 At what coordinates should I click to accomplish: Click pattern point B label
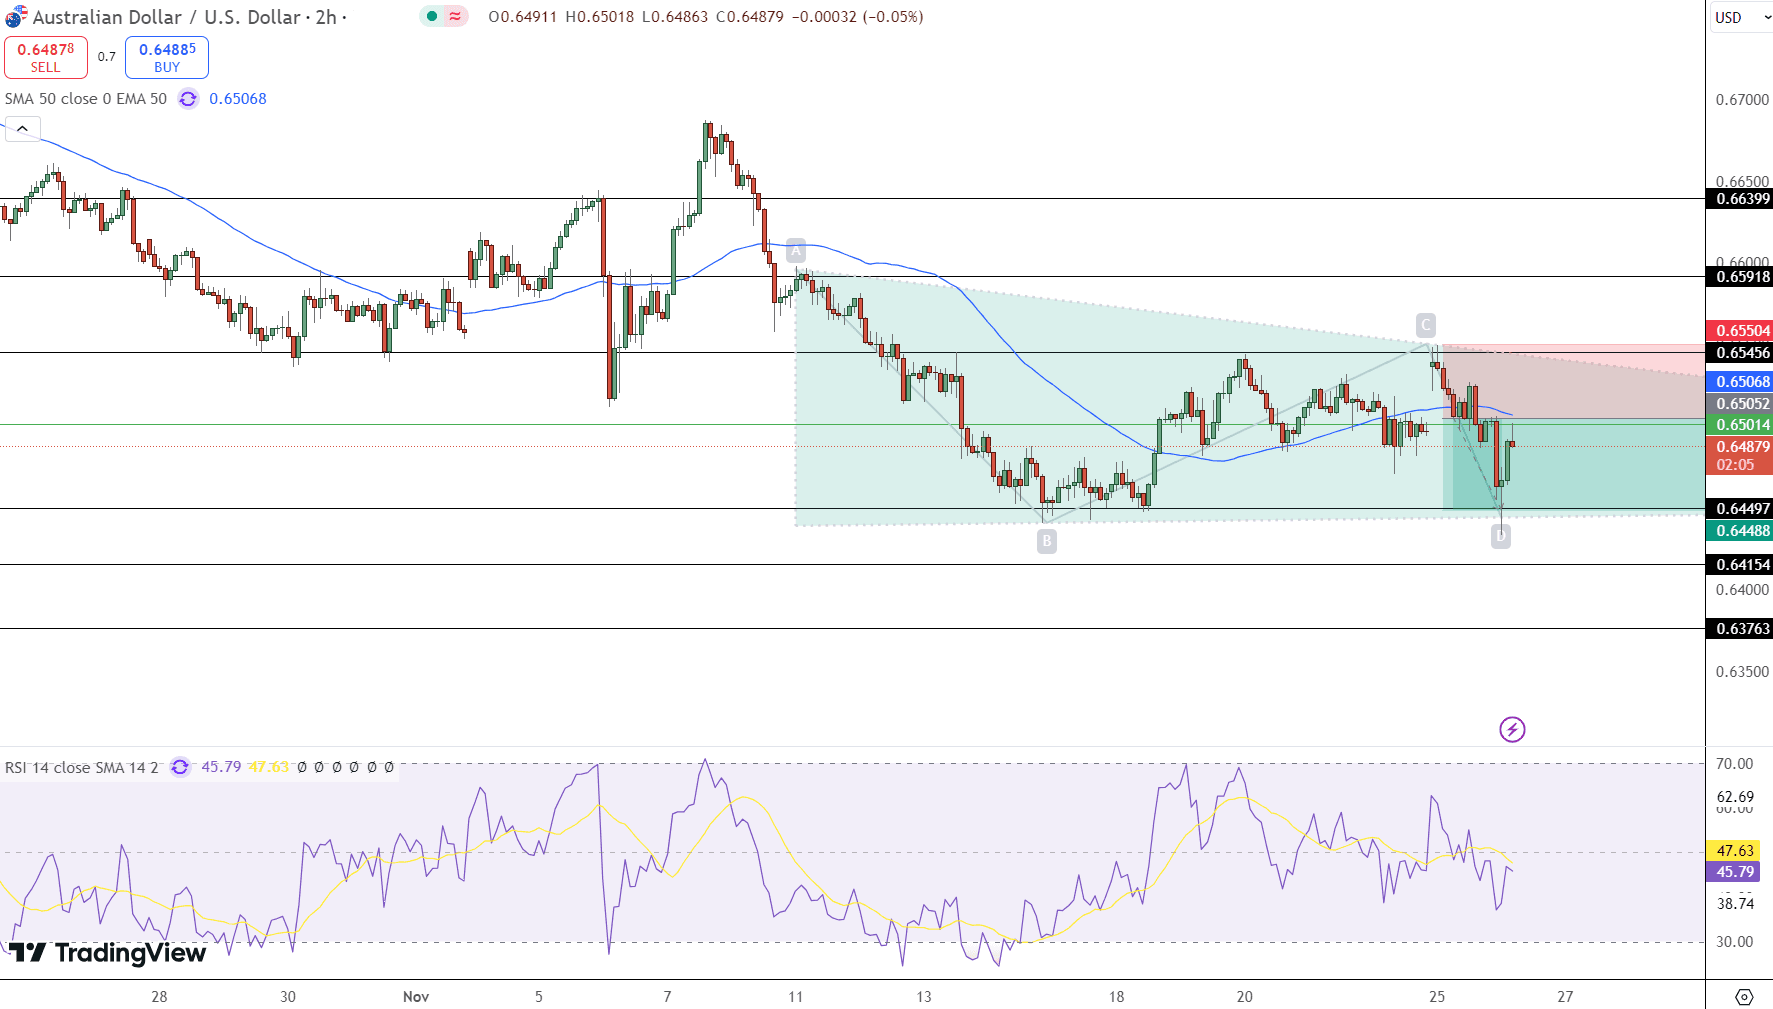coord(1046,541)
